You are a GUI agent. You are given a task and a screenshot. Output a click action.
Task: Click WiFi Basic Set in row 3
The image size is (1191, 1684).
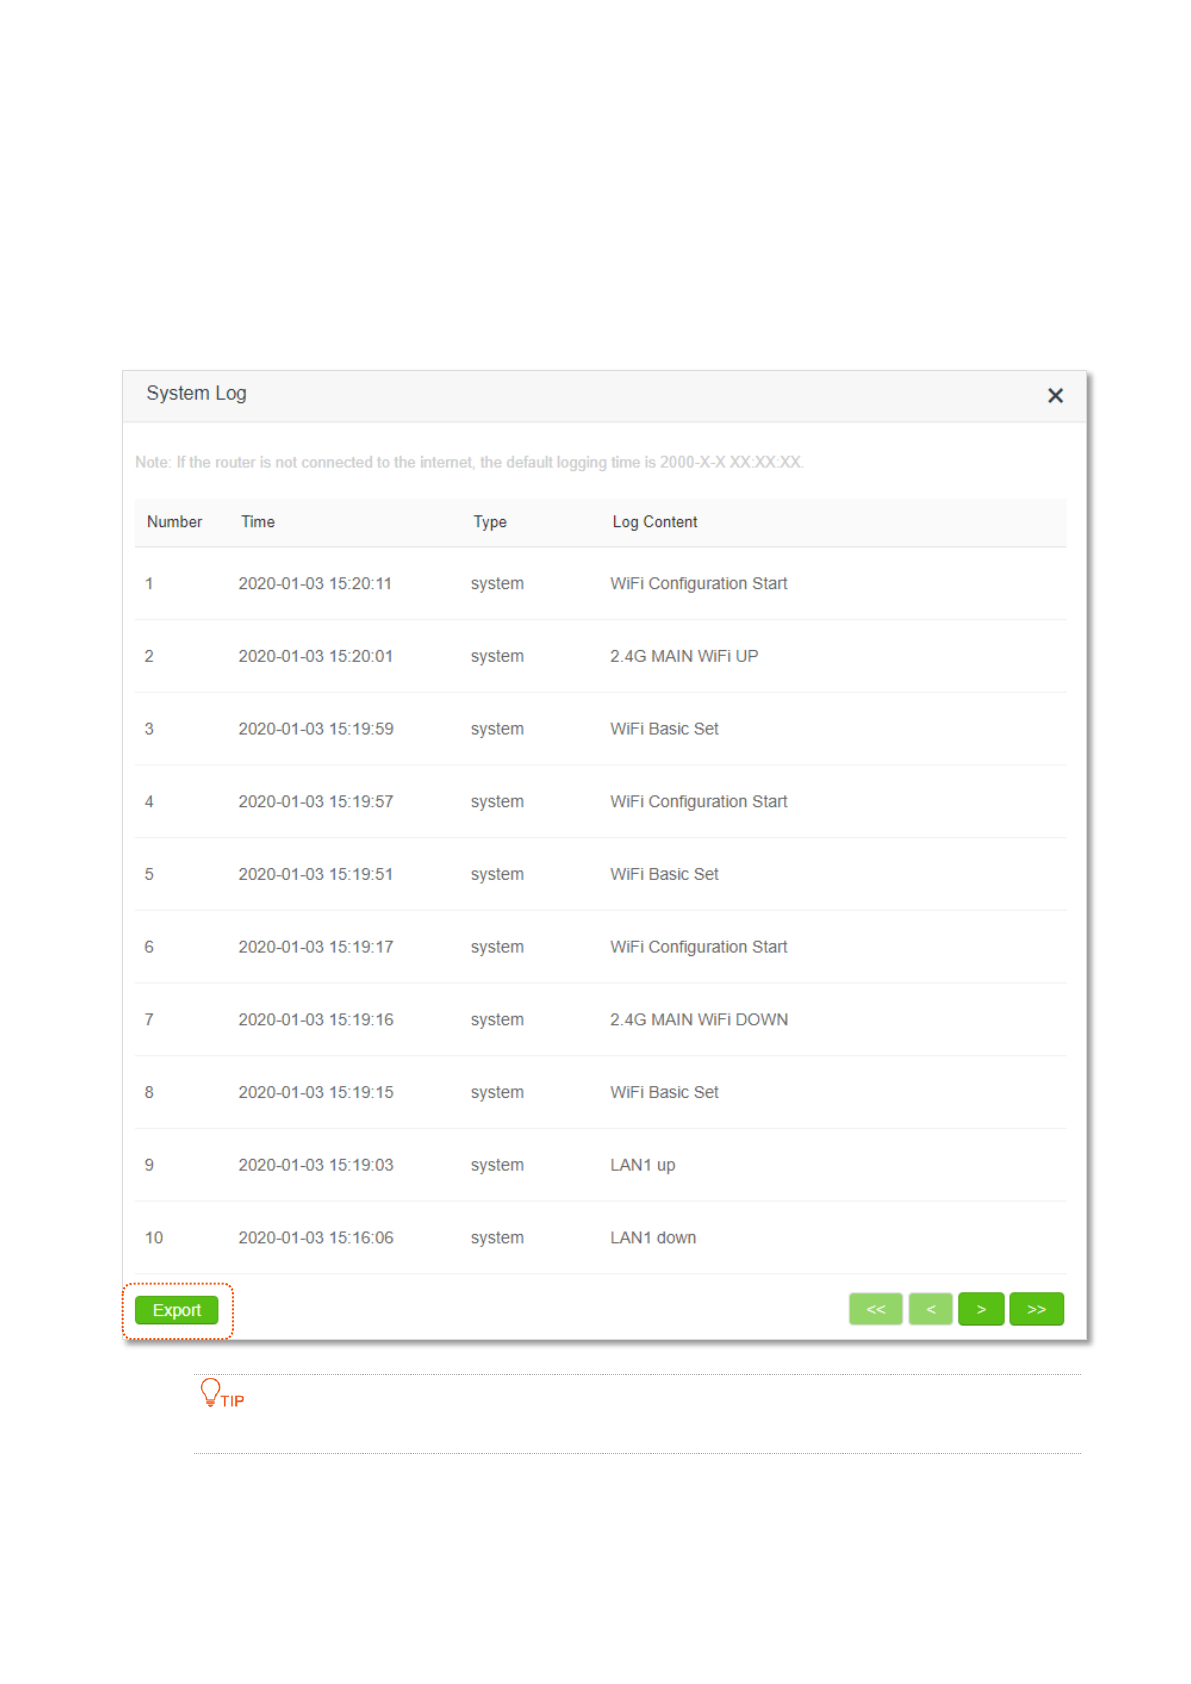pos(664,729)
